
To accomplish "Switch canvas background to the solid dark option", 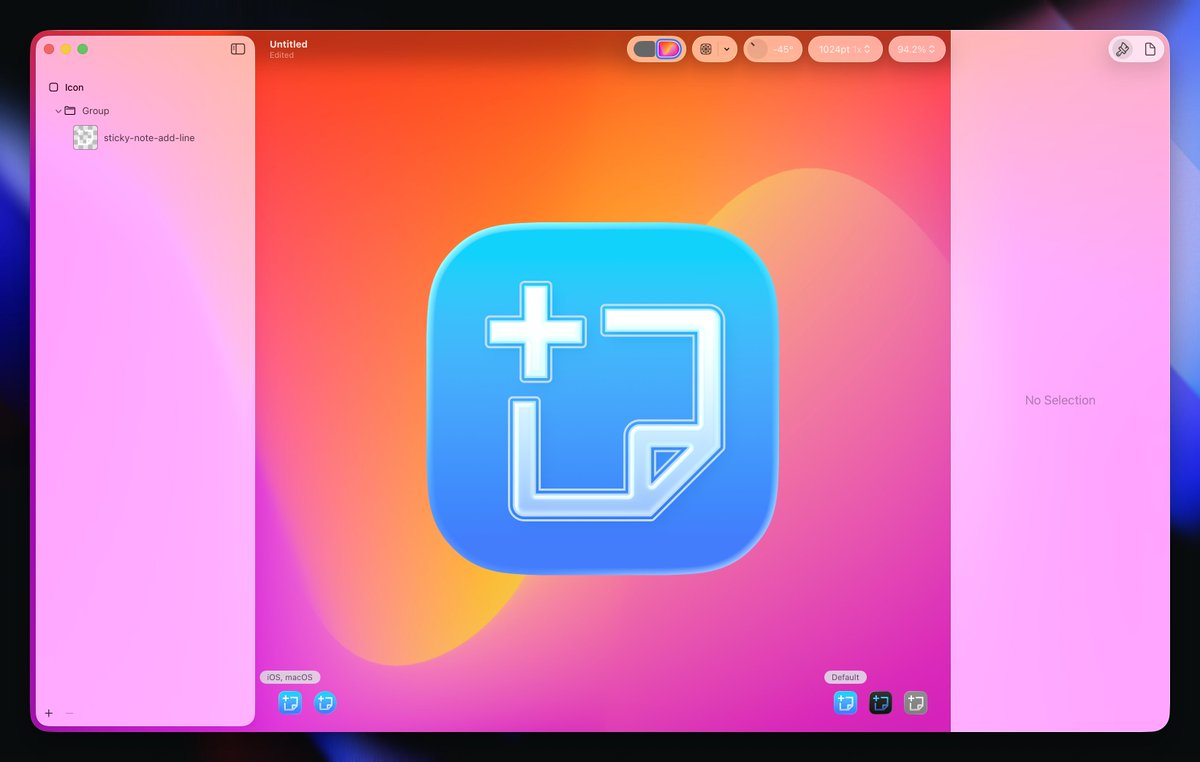I will 644,48.
